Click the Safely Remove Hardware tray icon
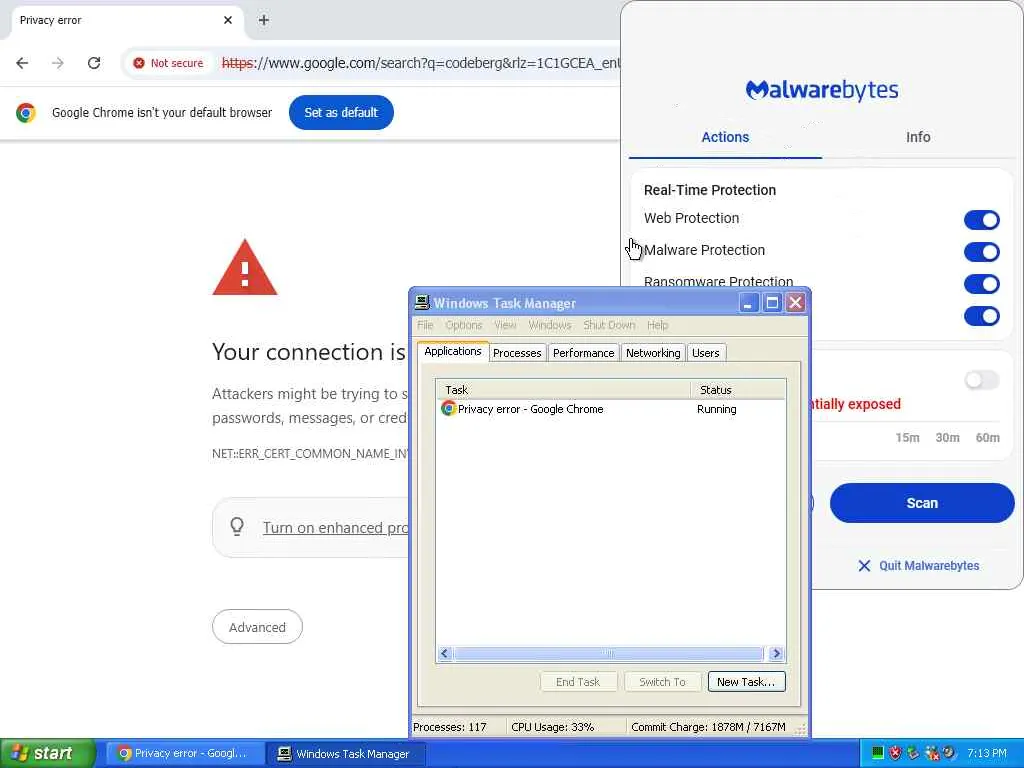Viewport: 1024px width, 768px height. point(913,753)
